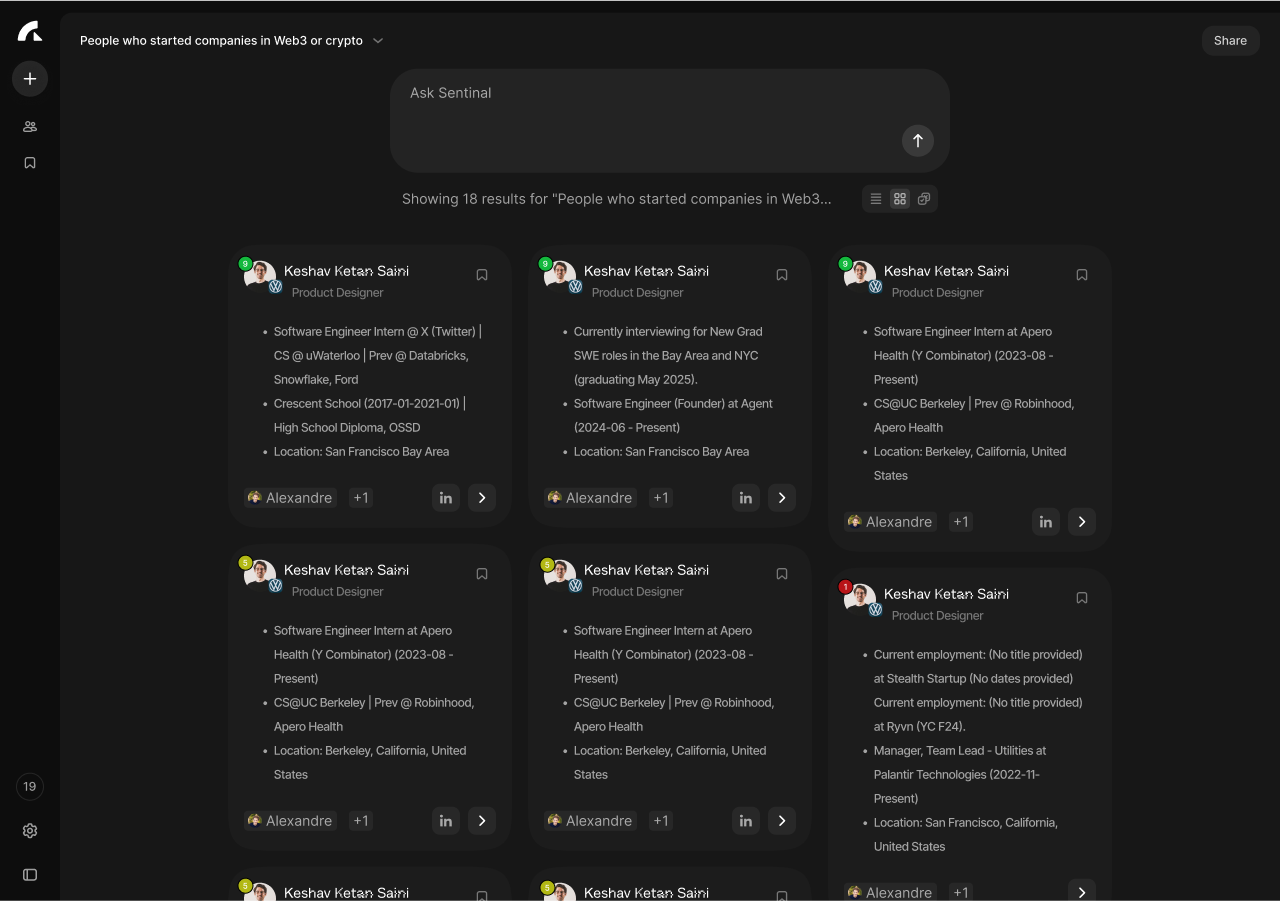Expand the search title dropdown chevron
This screenshot has width=1280, height=901.
378,41
